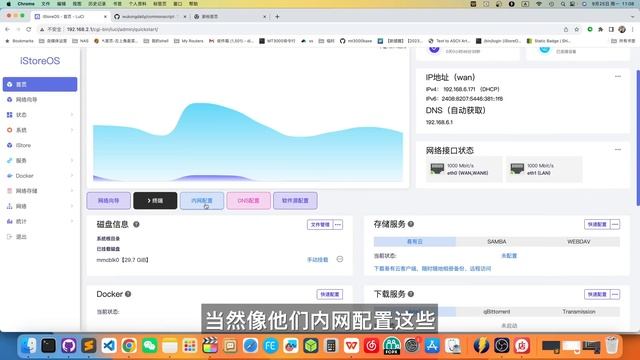The image size is (640, 360).
Task: Open more options in 下载服务 card
Action: [x=615, y=294]
